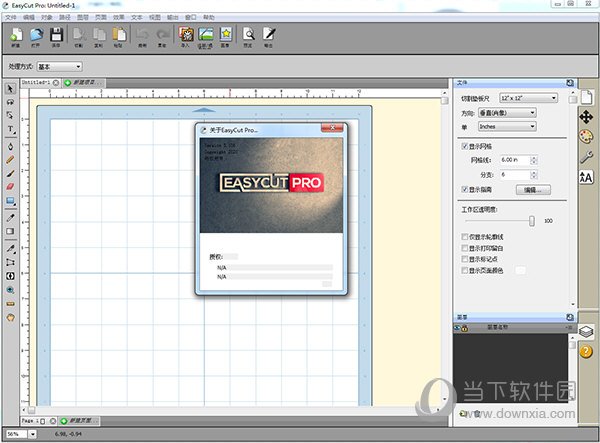The height and width of the screenshot is (443, 600).
Task: Enable the Show registration marks checkbox
Action: tap(465, 259)
